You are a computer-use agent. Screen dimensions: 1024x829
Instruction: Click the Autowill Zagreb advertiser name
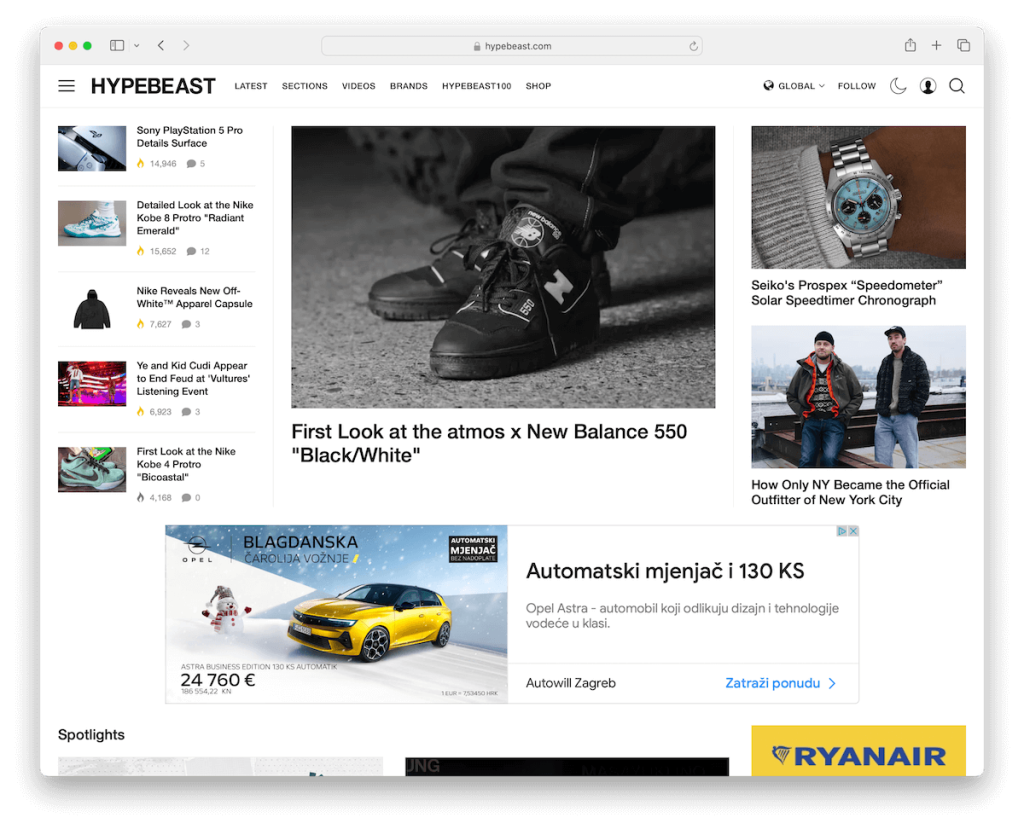pos(571,683)
